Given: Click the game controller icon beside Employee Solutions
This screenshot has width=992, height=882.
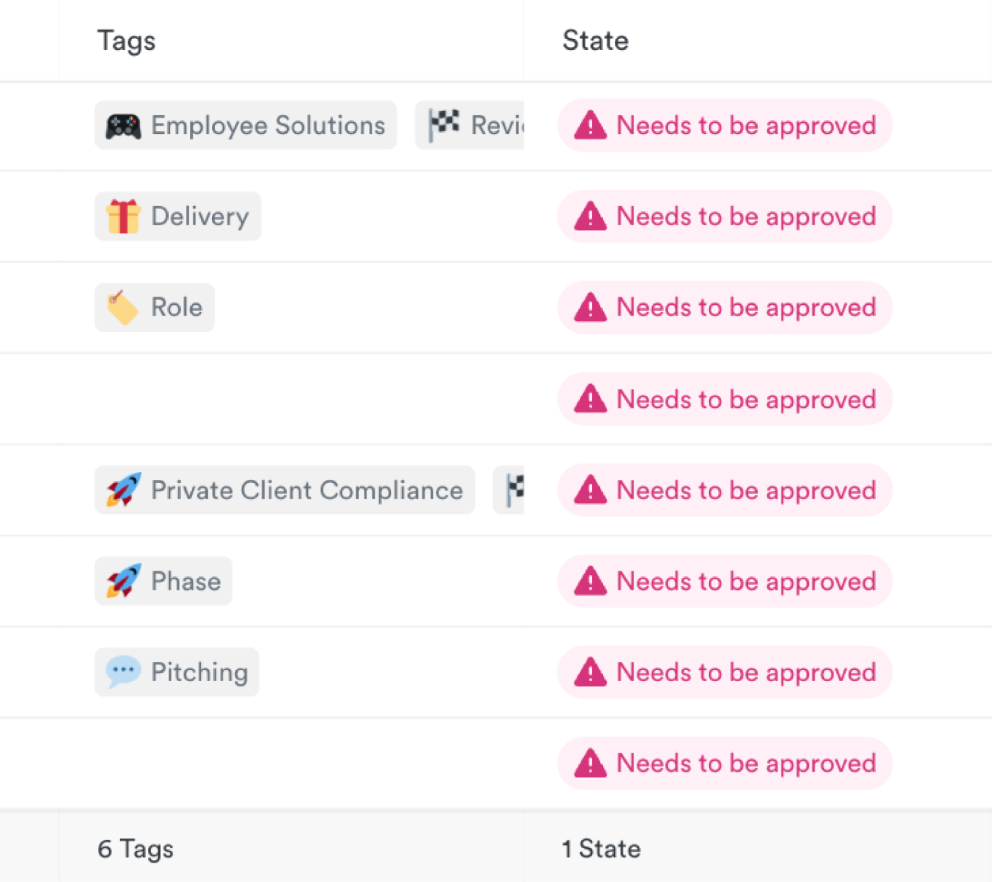Looking at the screenshot, I should pos(124,126).
